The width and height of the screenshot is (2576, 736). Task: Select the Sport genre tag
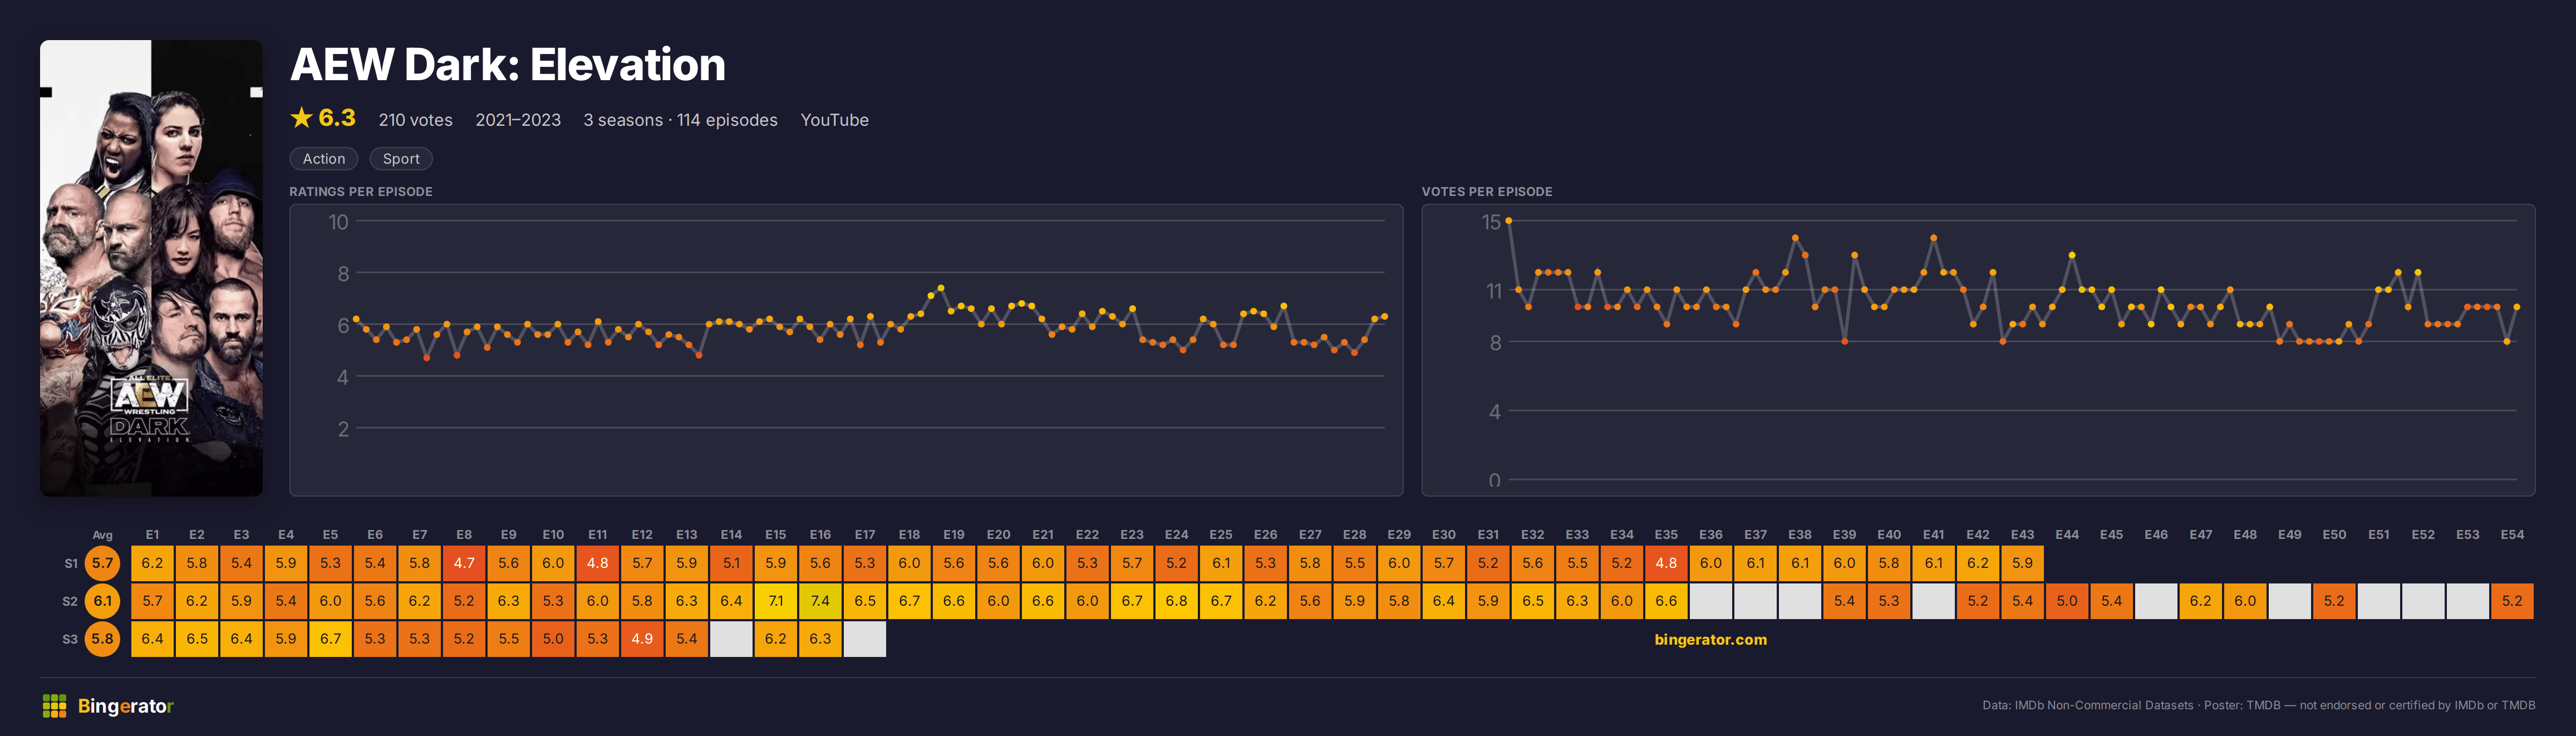click(401, 159)
